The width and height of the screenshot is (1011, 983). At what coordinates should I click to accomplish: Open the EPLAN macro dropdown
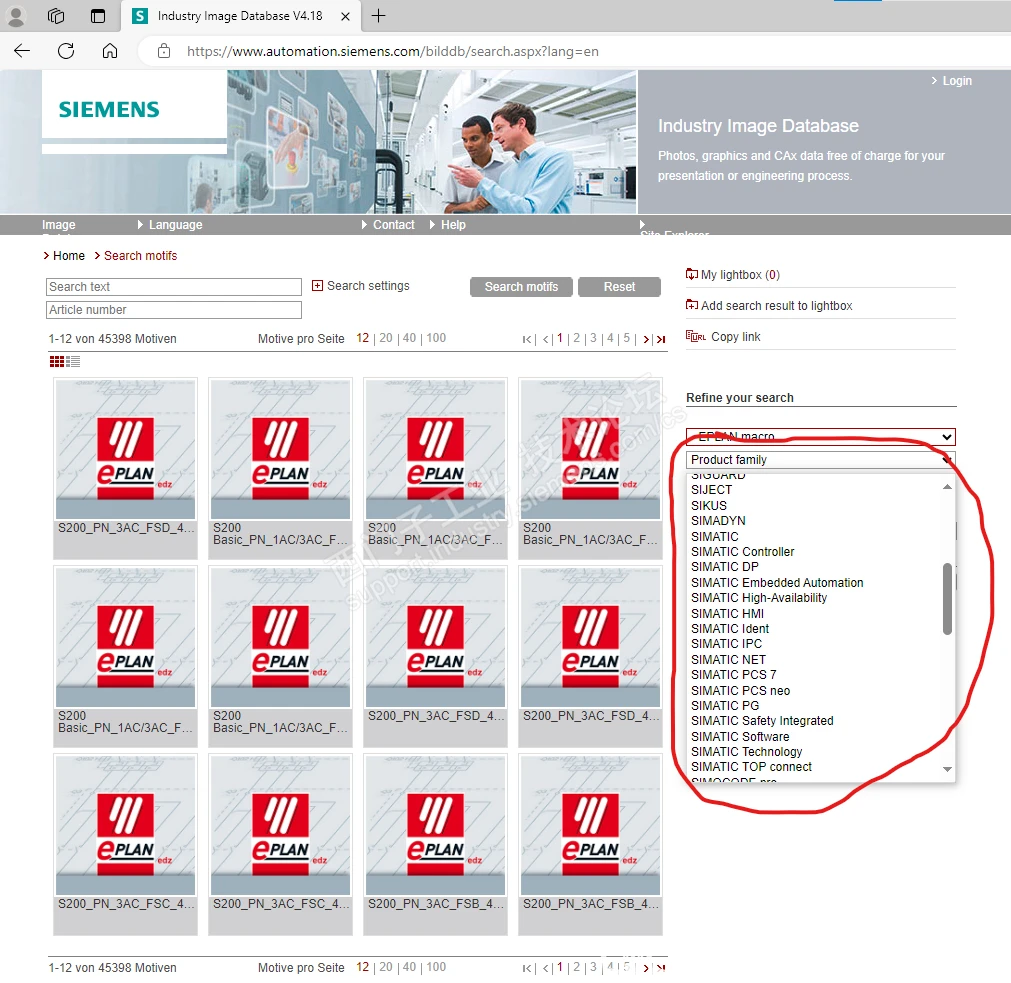coord(820,436)
